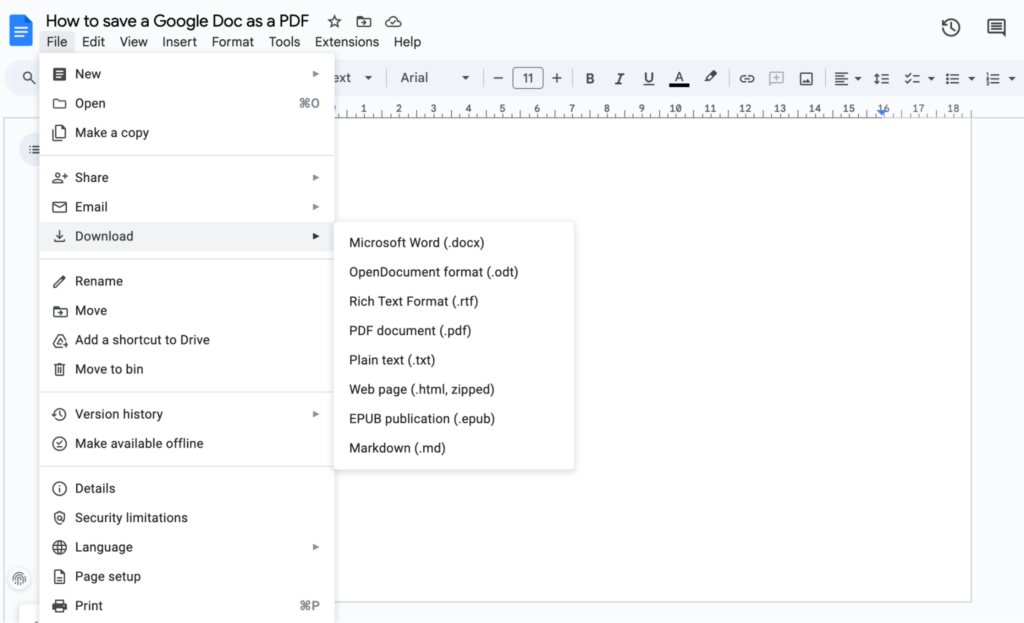
Task: Star the document
Action: click(334, 22)
